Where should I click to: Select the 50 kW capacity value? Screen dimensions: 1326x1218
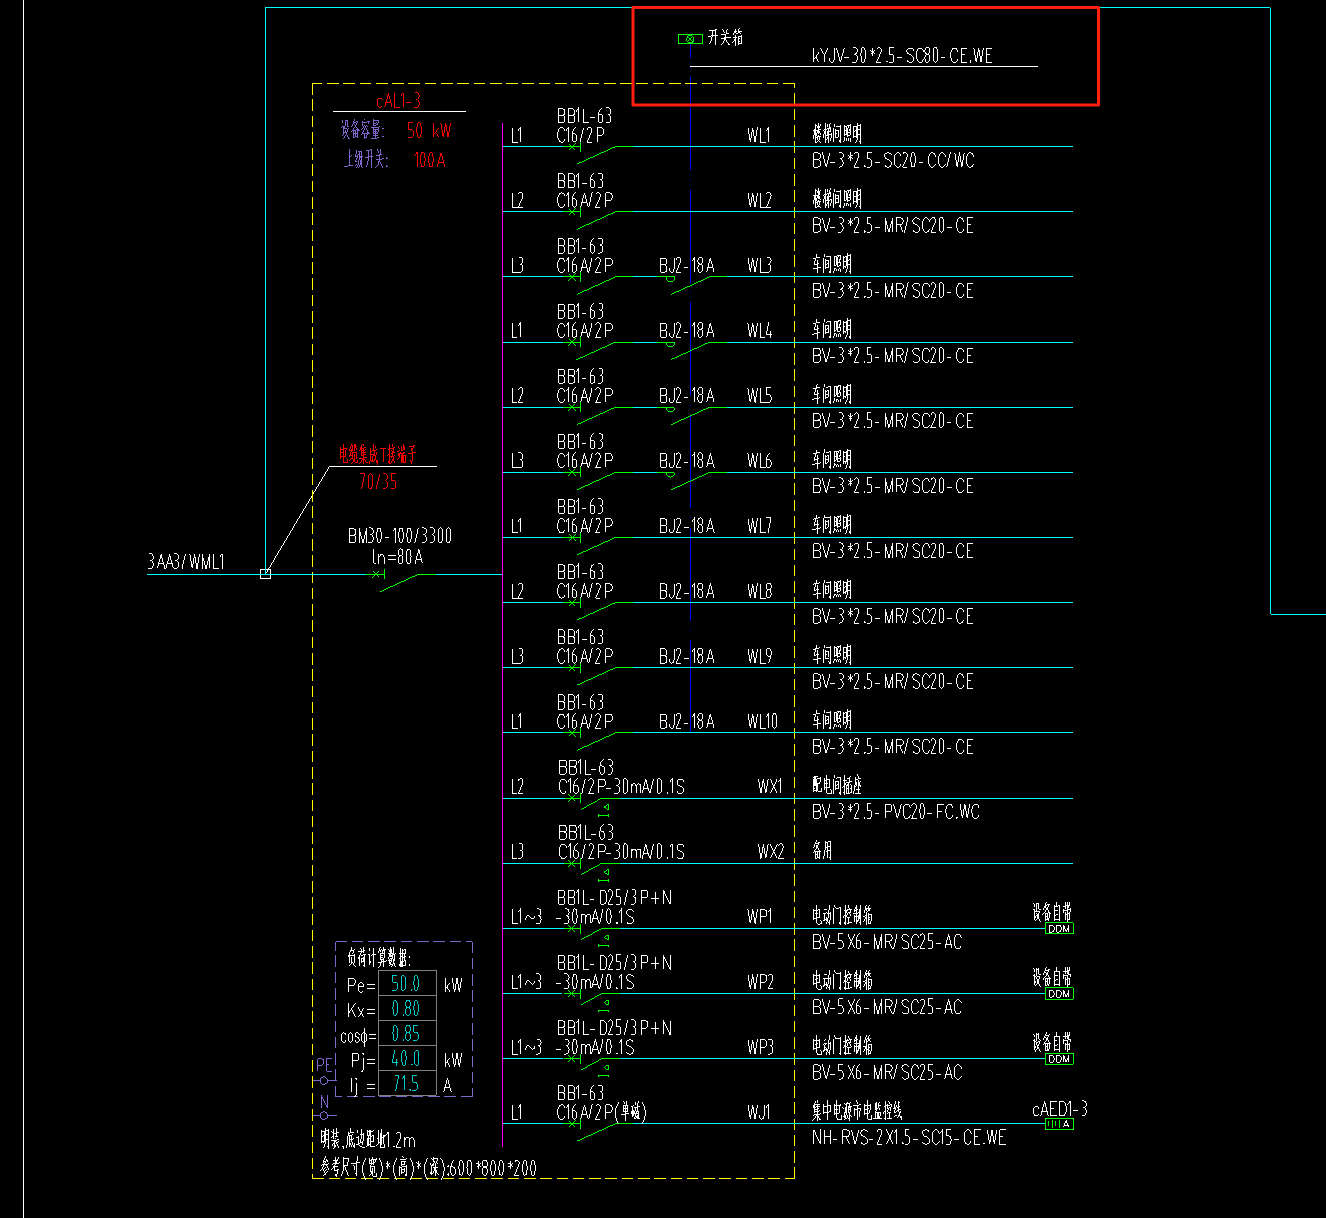pyautogui.click(x=429, y=131)
